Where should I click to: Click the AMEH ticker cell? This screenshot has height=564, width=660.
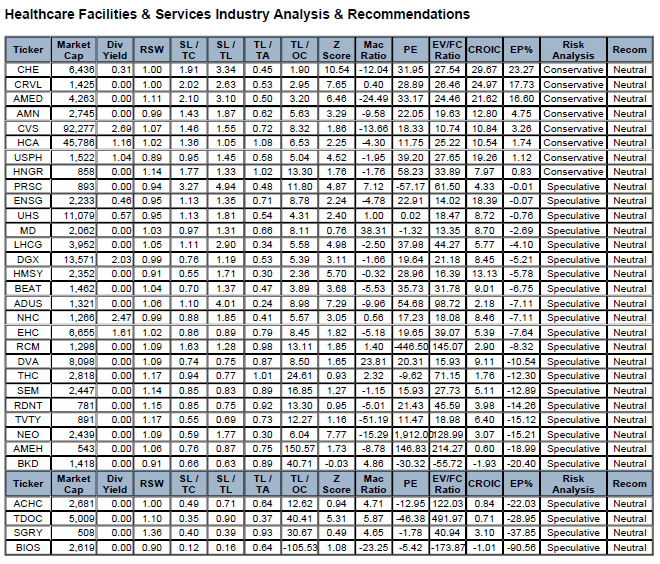pyautogui.click(x=28, y=449)
